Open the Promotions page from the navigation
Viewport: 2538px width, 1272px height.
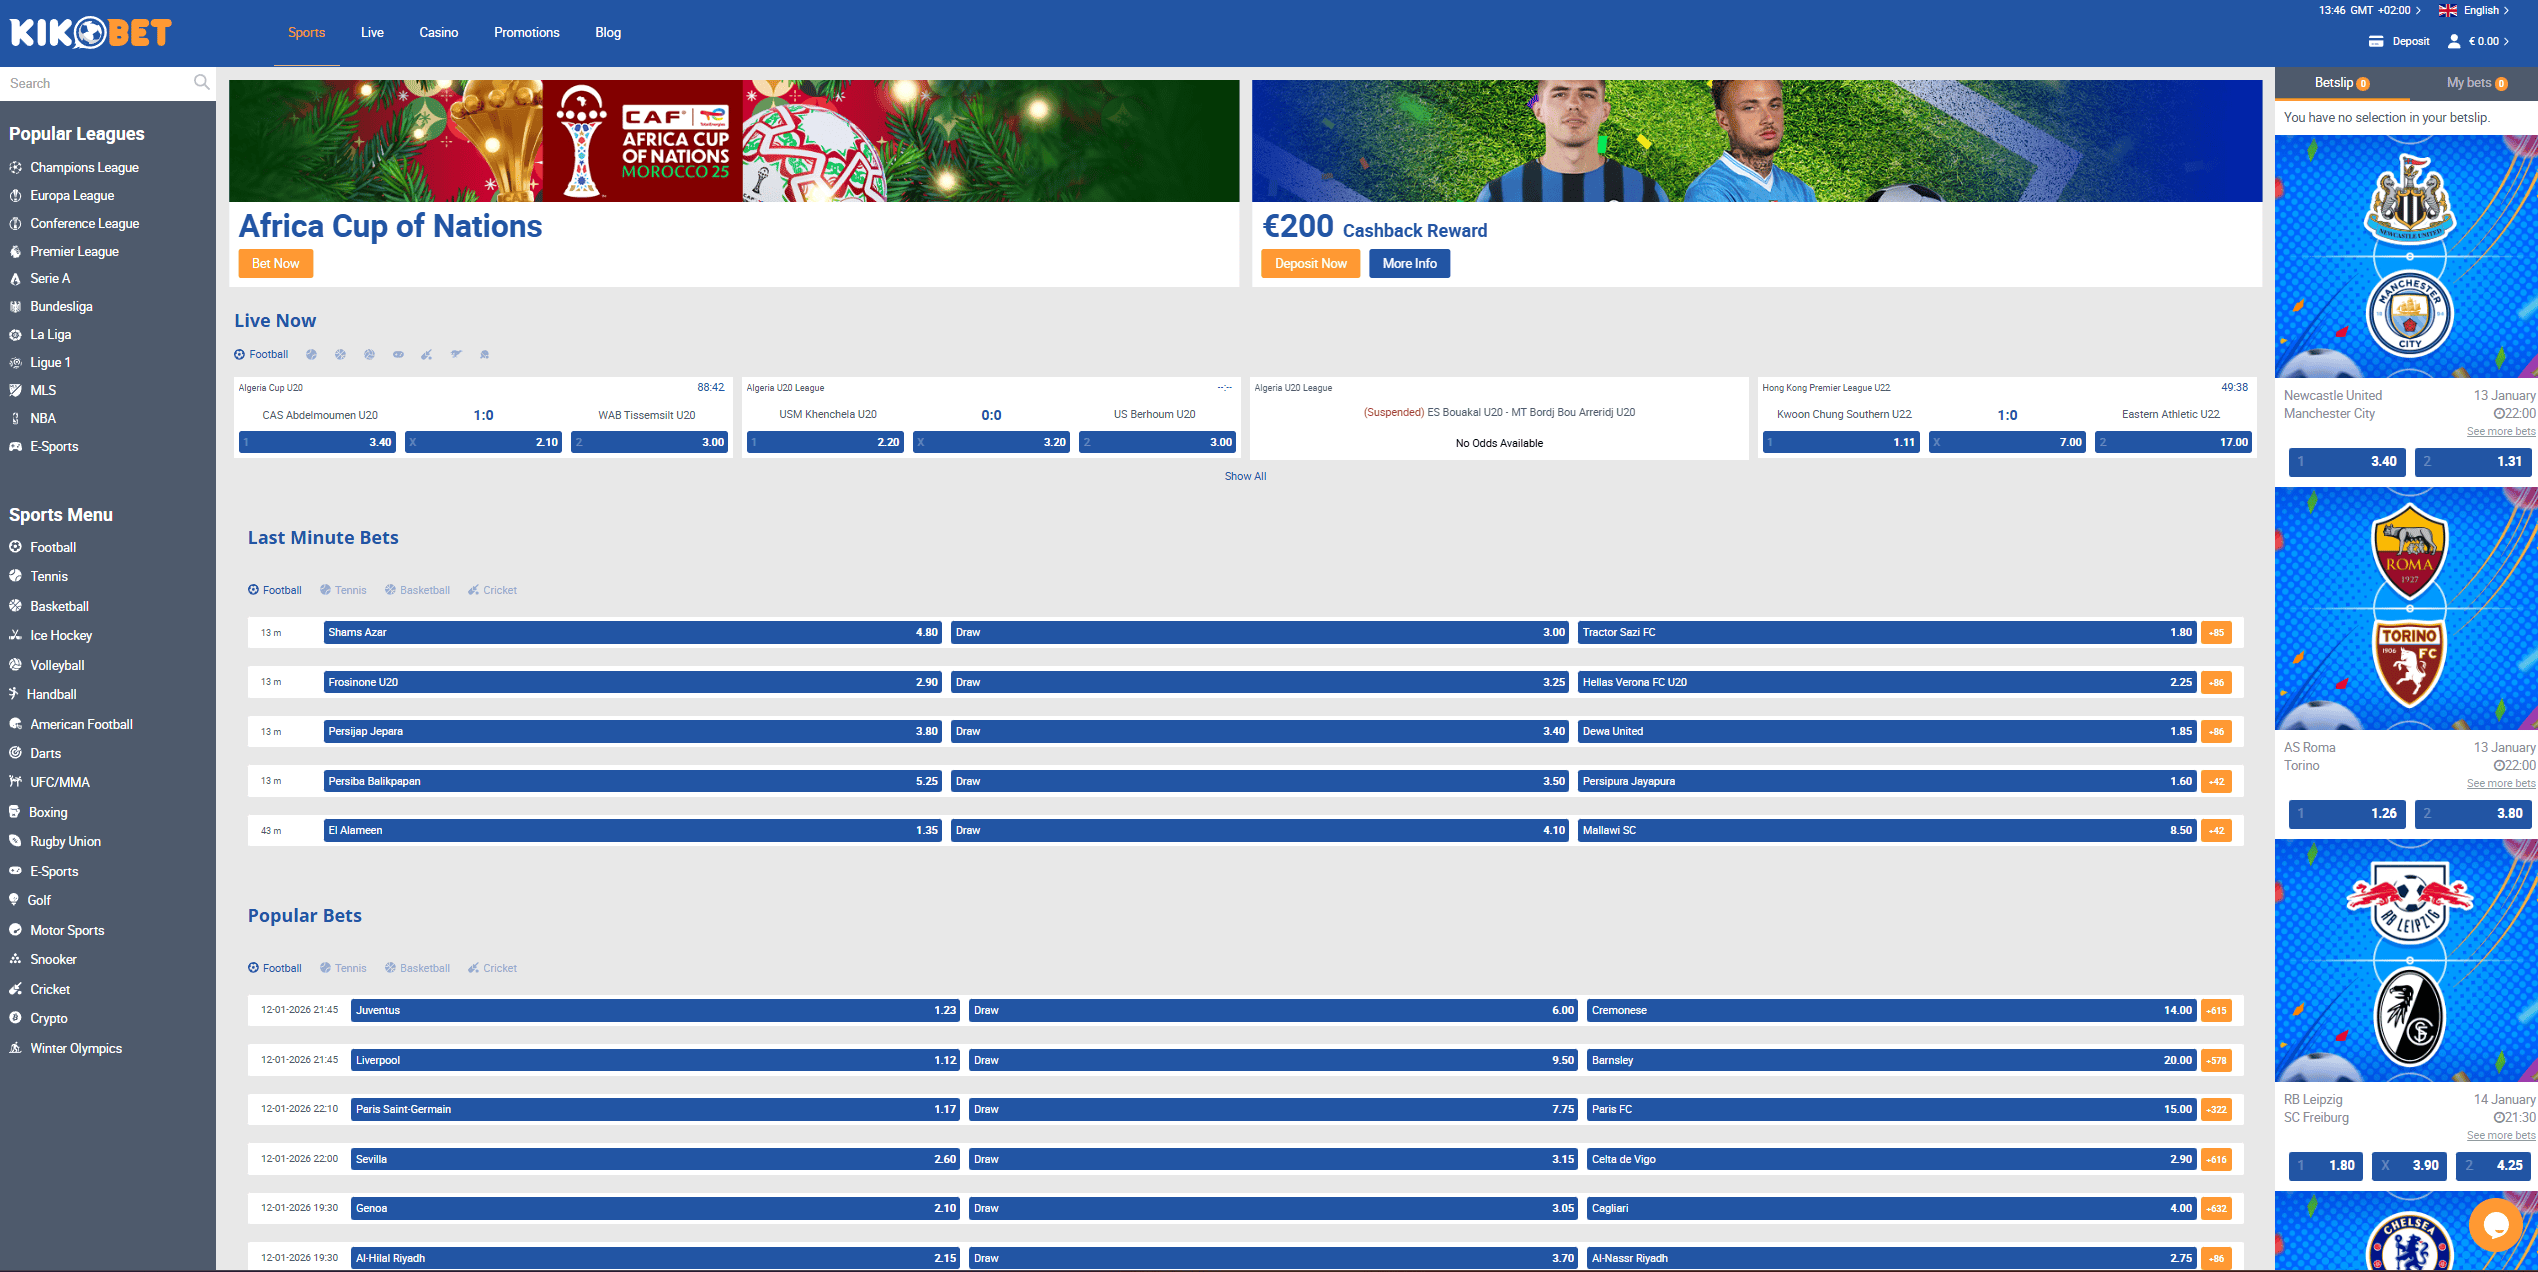coord(526,32)
